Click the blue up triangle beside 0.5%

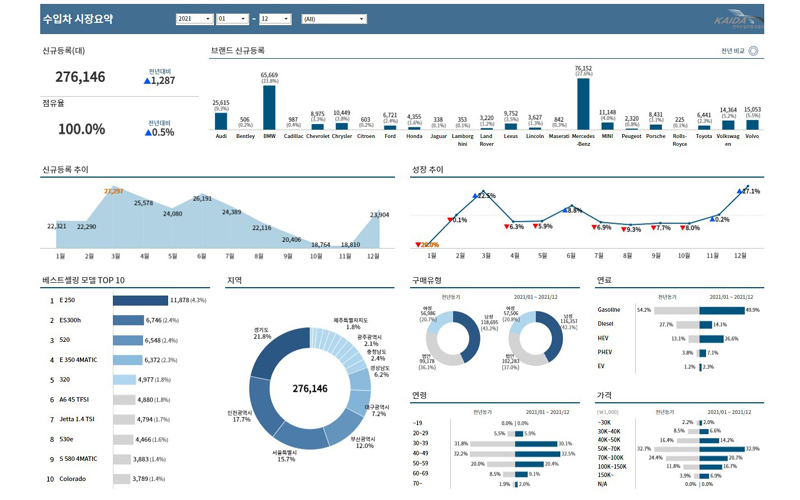[x=148, y=133]
